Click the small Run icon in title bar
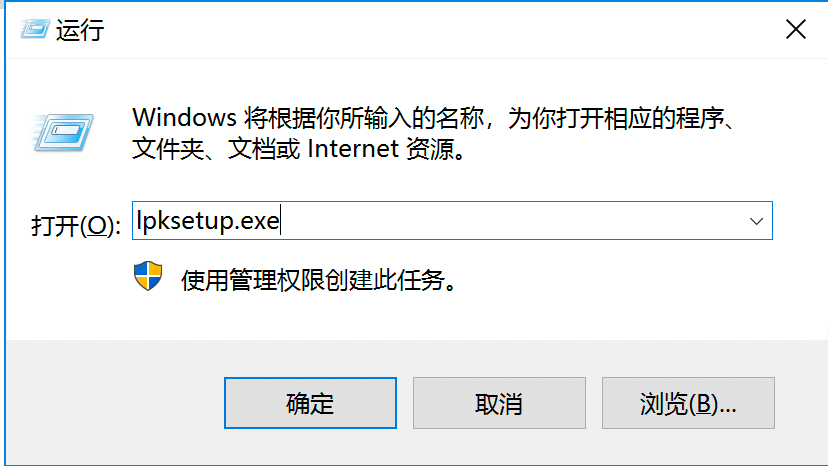828x466 pixels. pos(31,28)
